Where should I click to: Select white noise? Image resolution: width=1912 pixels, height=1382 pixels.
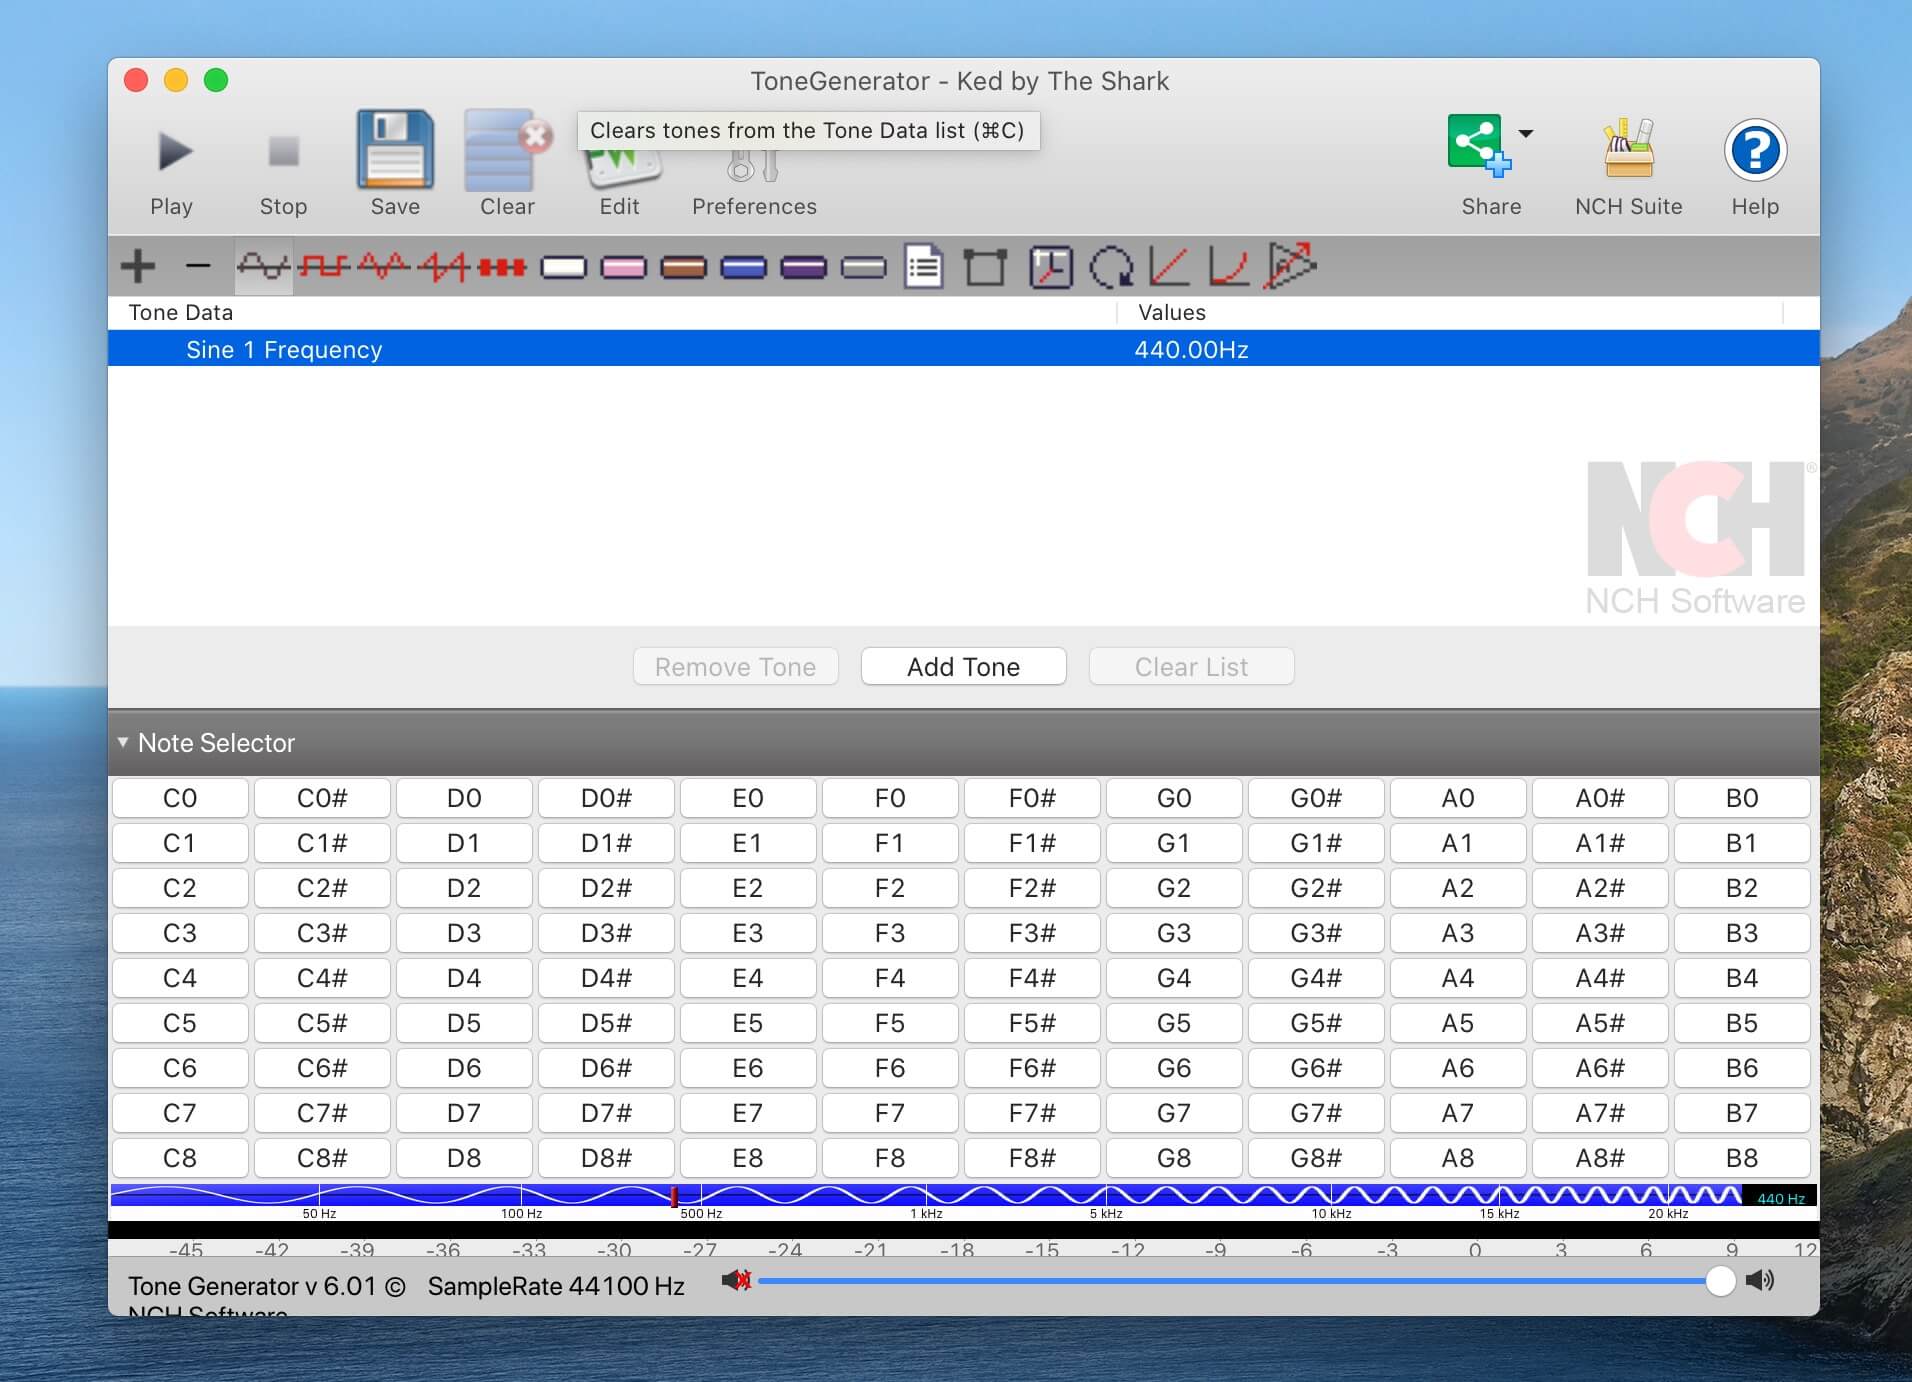(563, 267)
